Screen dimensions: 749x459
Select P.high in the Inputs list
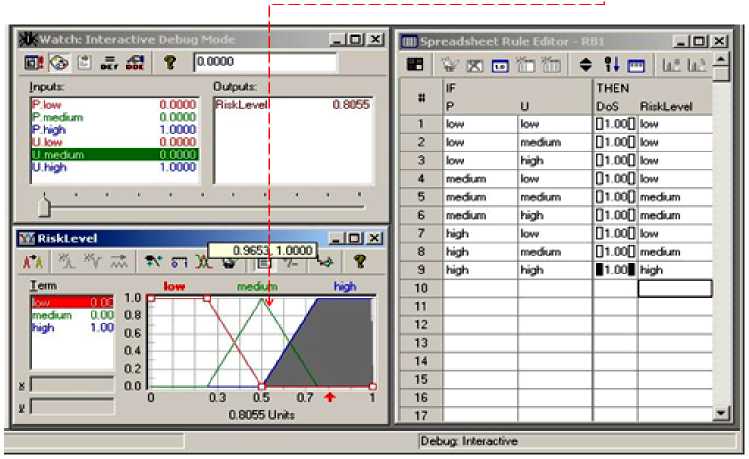click(x=114, y=129)
